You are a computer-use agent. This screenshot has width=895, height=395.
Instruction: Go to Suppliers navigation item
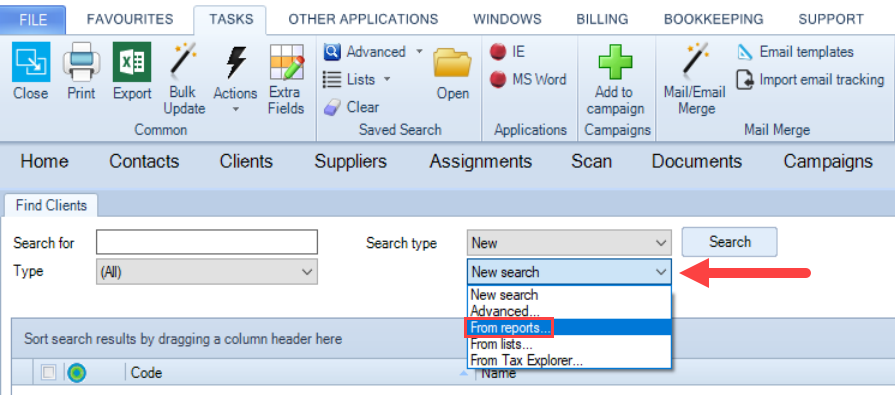350,162
